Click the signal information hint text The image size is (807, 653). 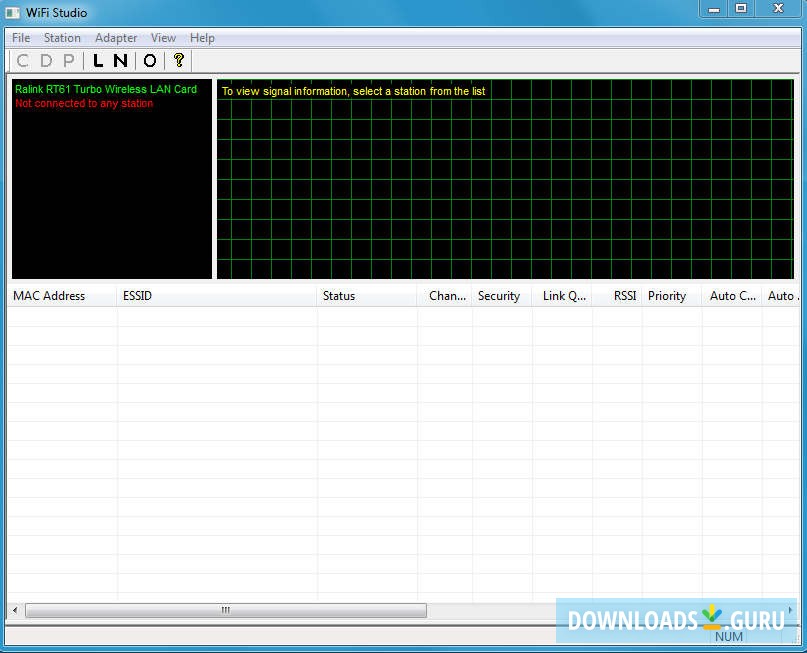point(354,91)
